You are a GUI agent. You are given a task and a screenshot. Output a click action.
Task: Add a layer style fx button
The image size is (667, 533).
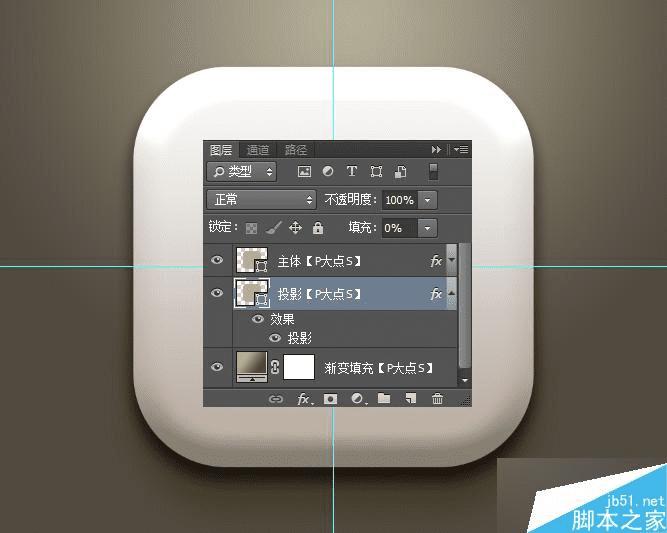coord(304,399)
